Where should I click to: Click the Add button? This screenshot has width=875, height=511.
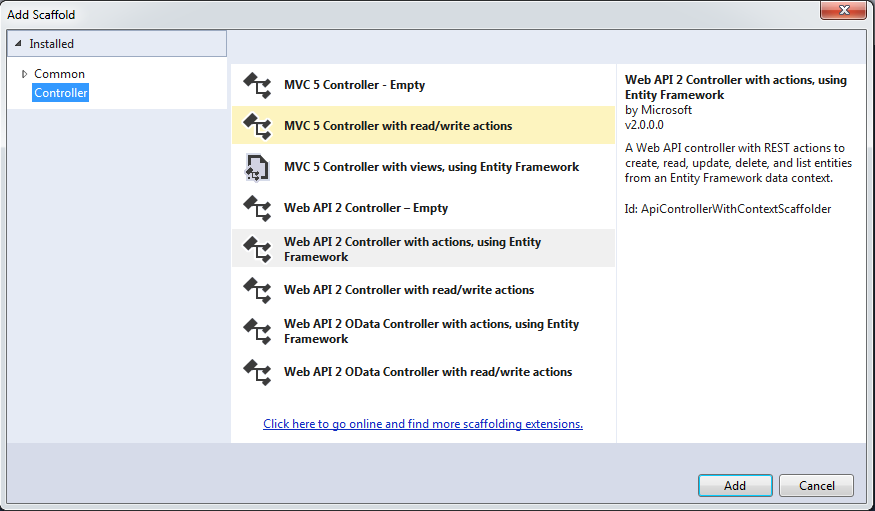click(735, 485)
